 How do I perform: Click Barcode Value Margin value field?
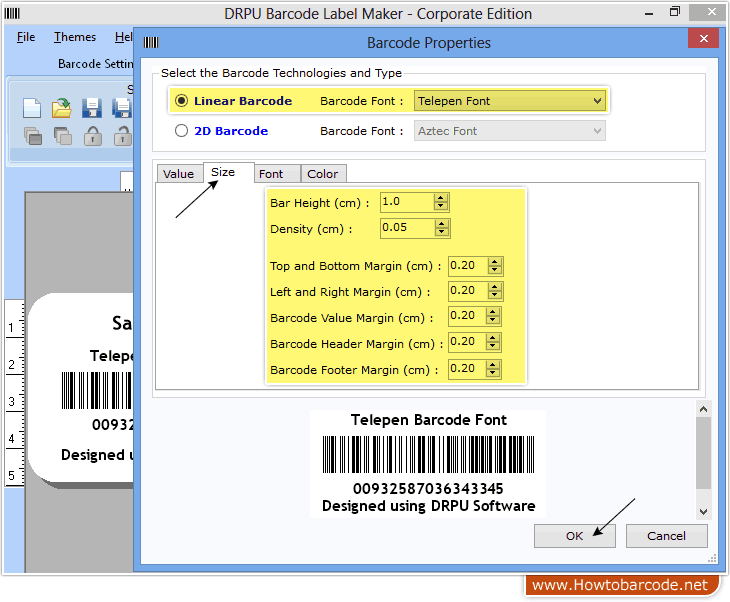click(467, 316)
